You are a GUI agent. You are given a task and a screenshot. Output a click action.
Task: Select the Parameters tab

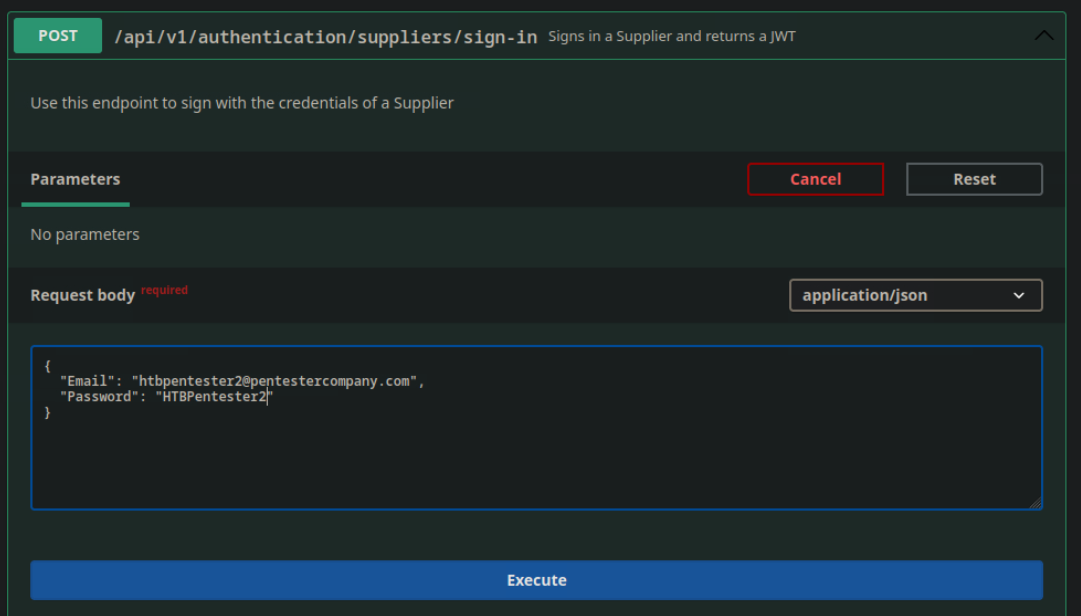(x=74, y=179)
